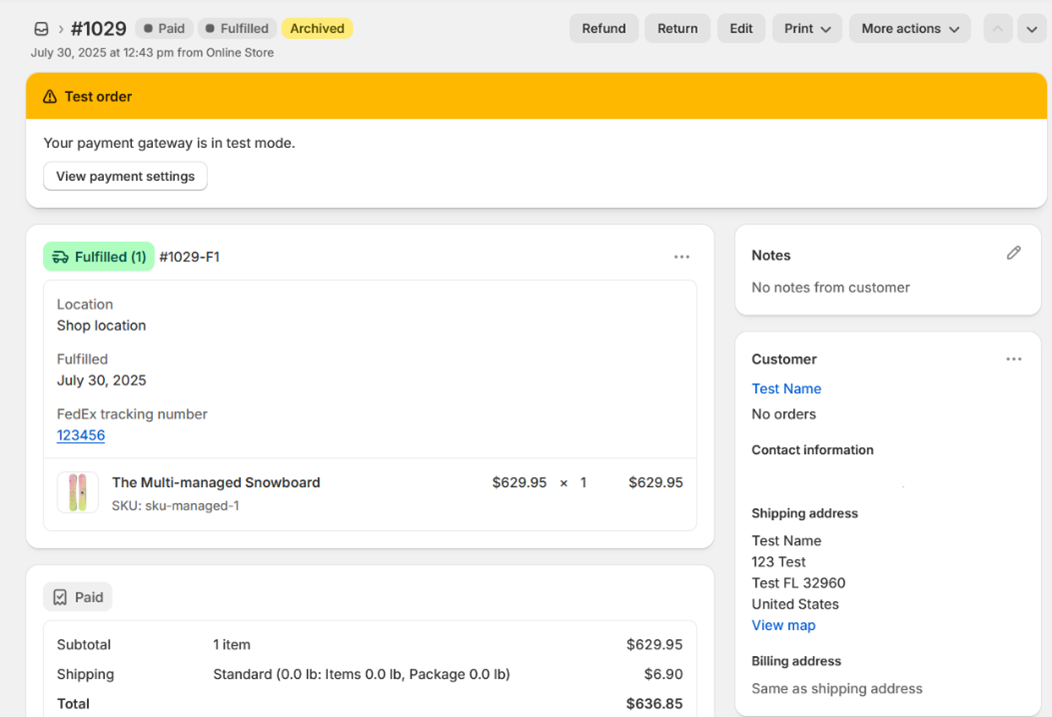Viewport: 1052px width, 717px height.
Task: Click View map under shipping address
Action: 783,625
